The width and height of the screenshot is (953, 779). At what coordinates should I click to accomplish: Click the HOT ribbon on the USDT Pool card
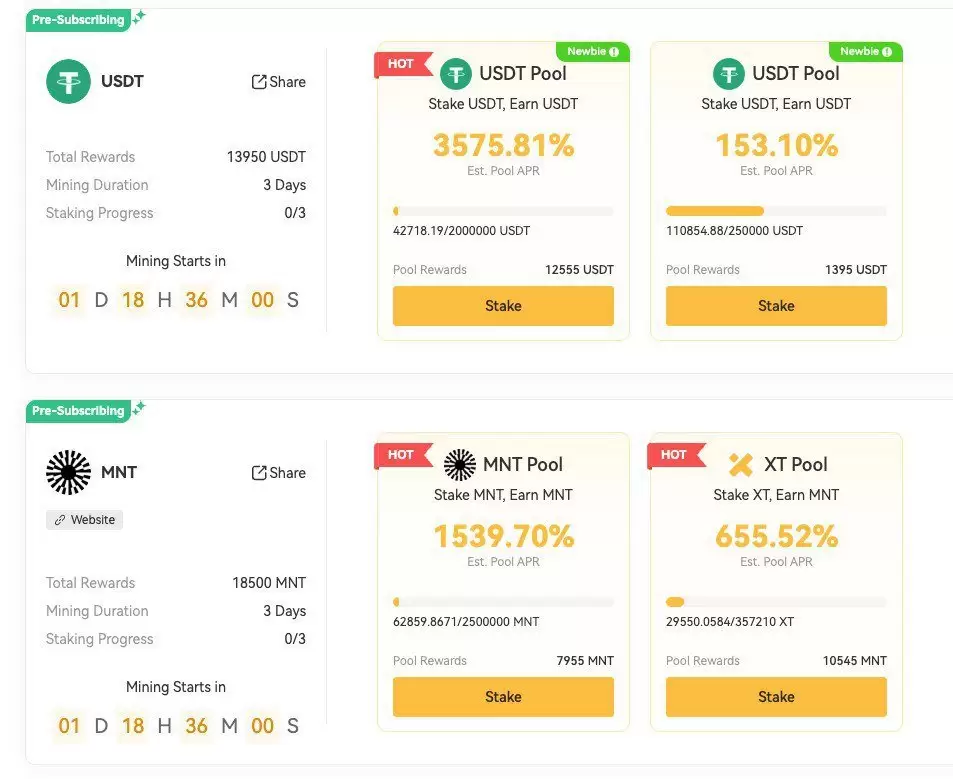point(403,64)
